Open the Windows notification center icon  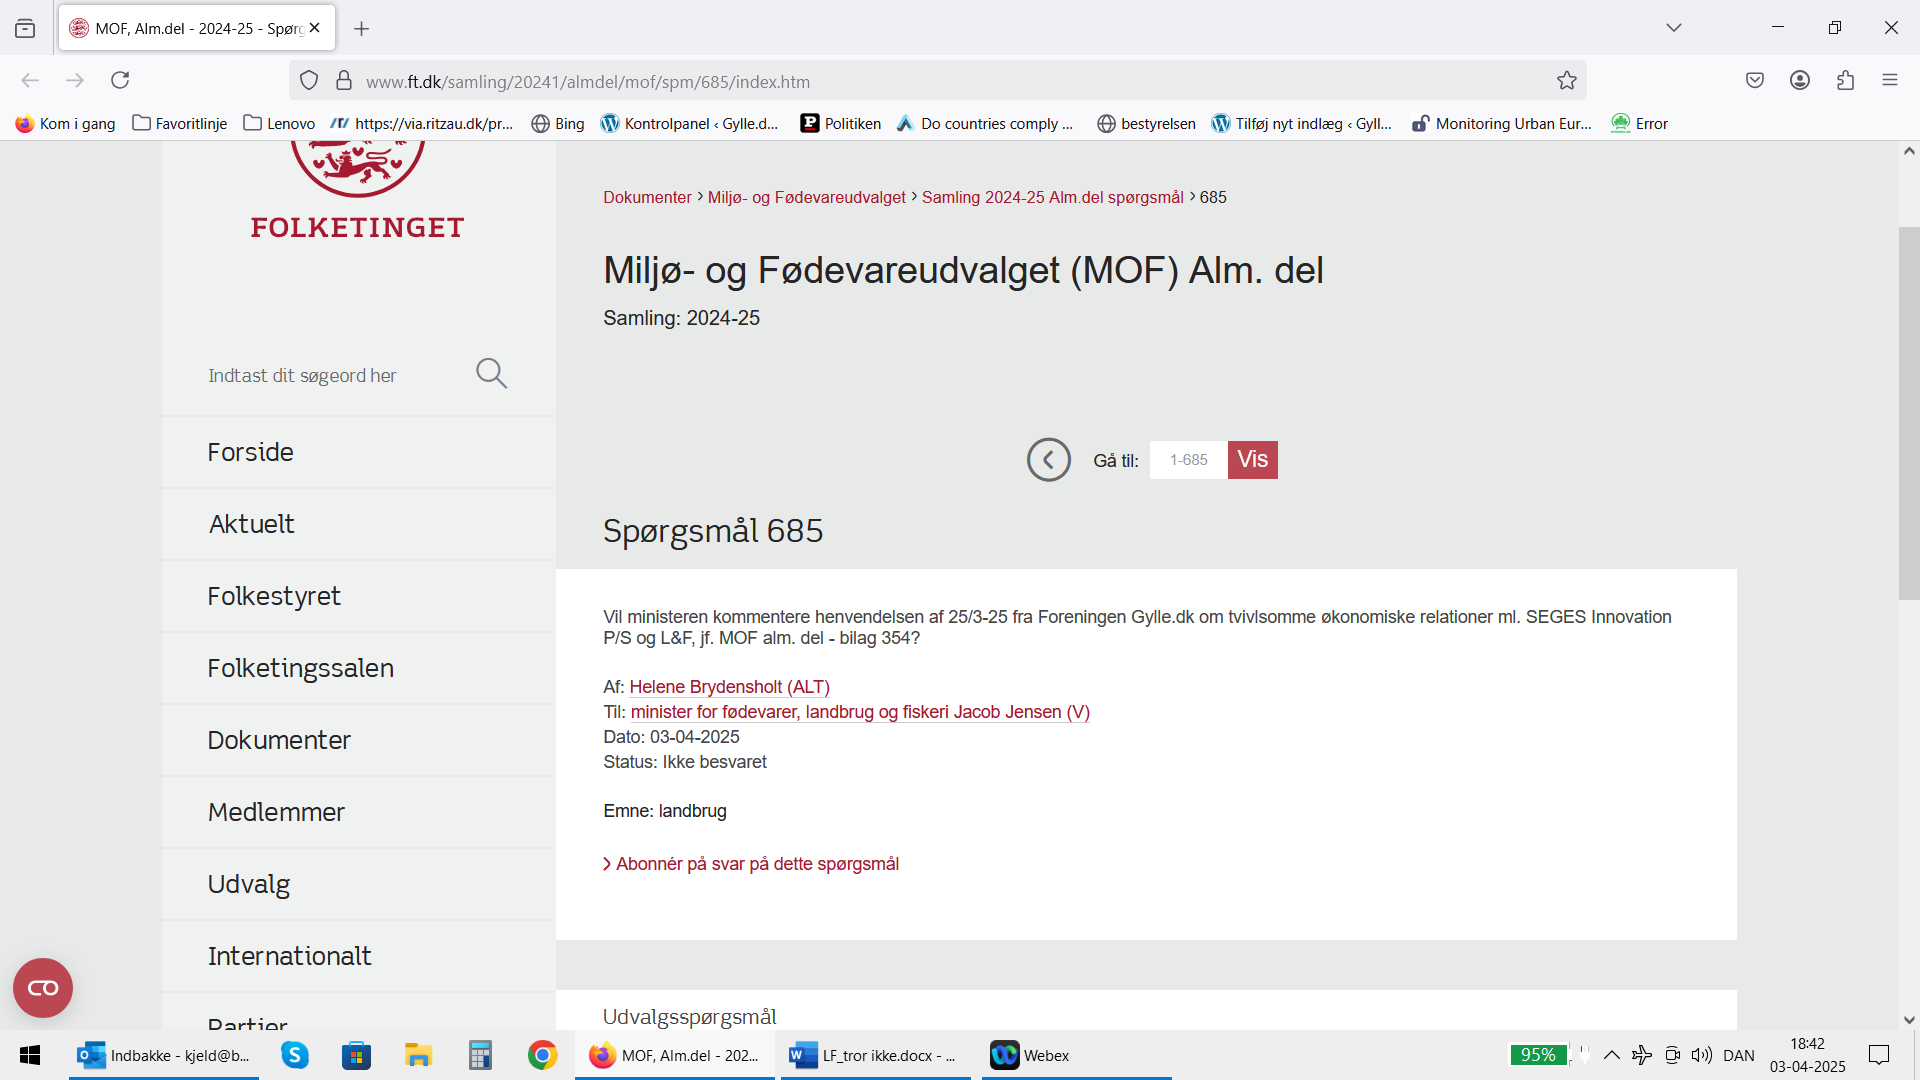tap(1879, 1055)
